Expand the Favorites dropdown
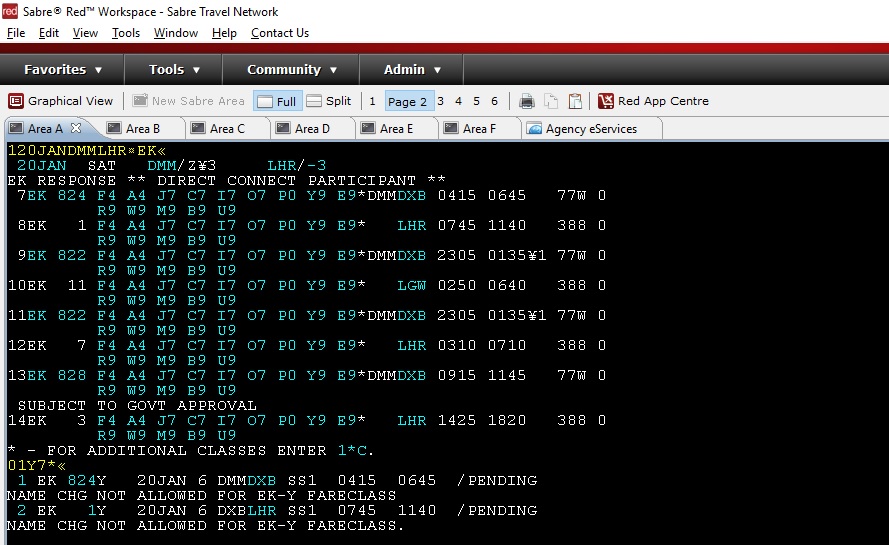This screenshot has height=545, width=889. click(x=62, y=70)
